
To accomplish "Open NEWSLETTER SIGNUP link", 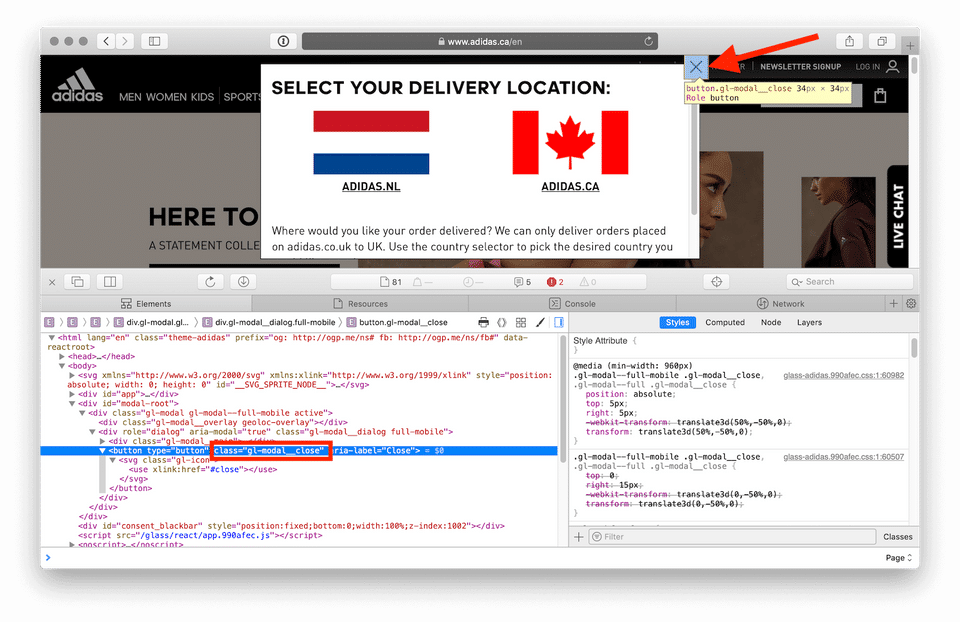I will (800, 67).
